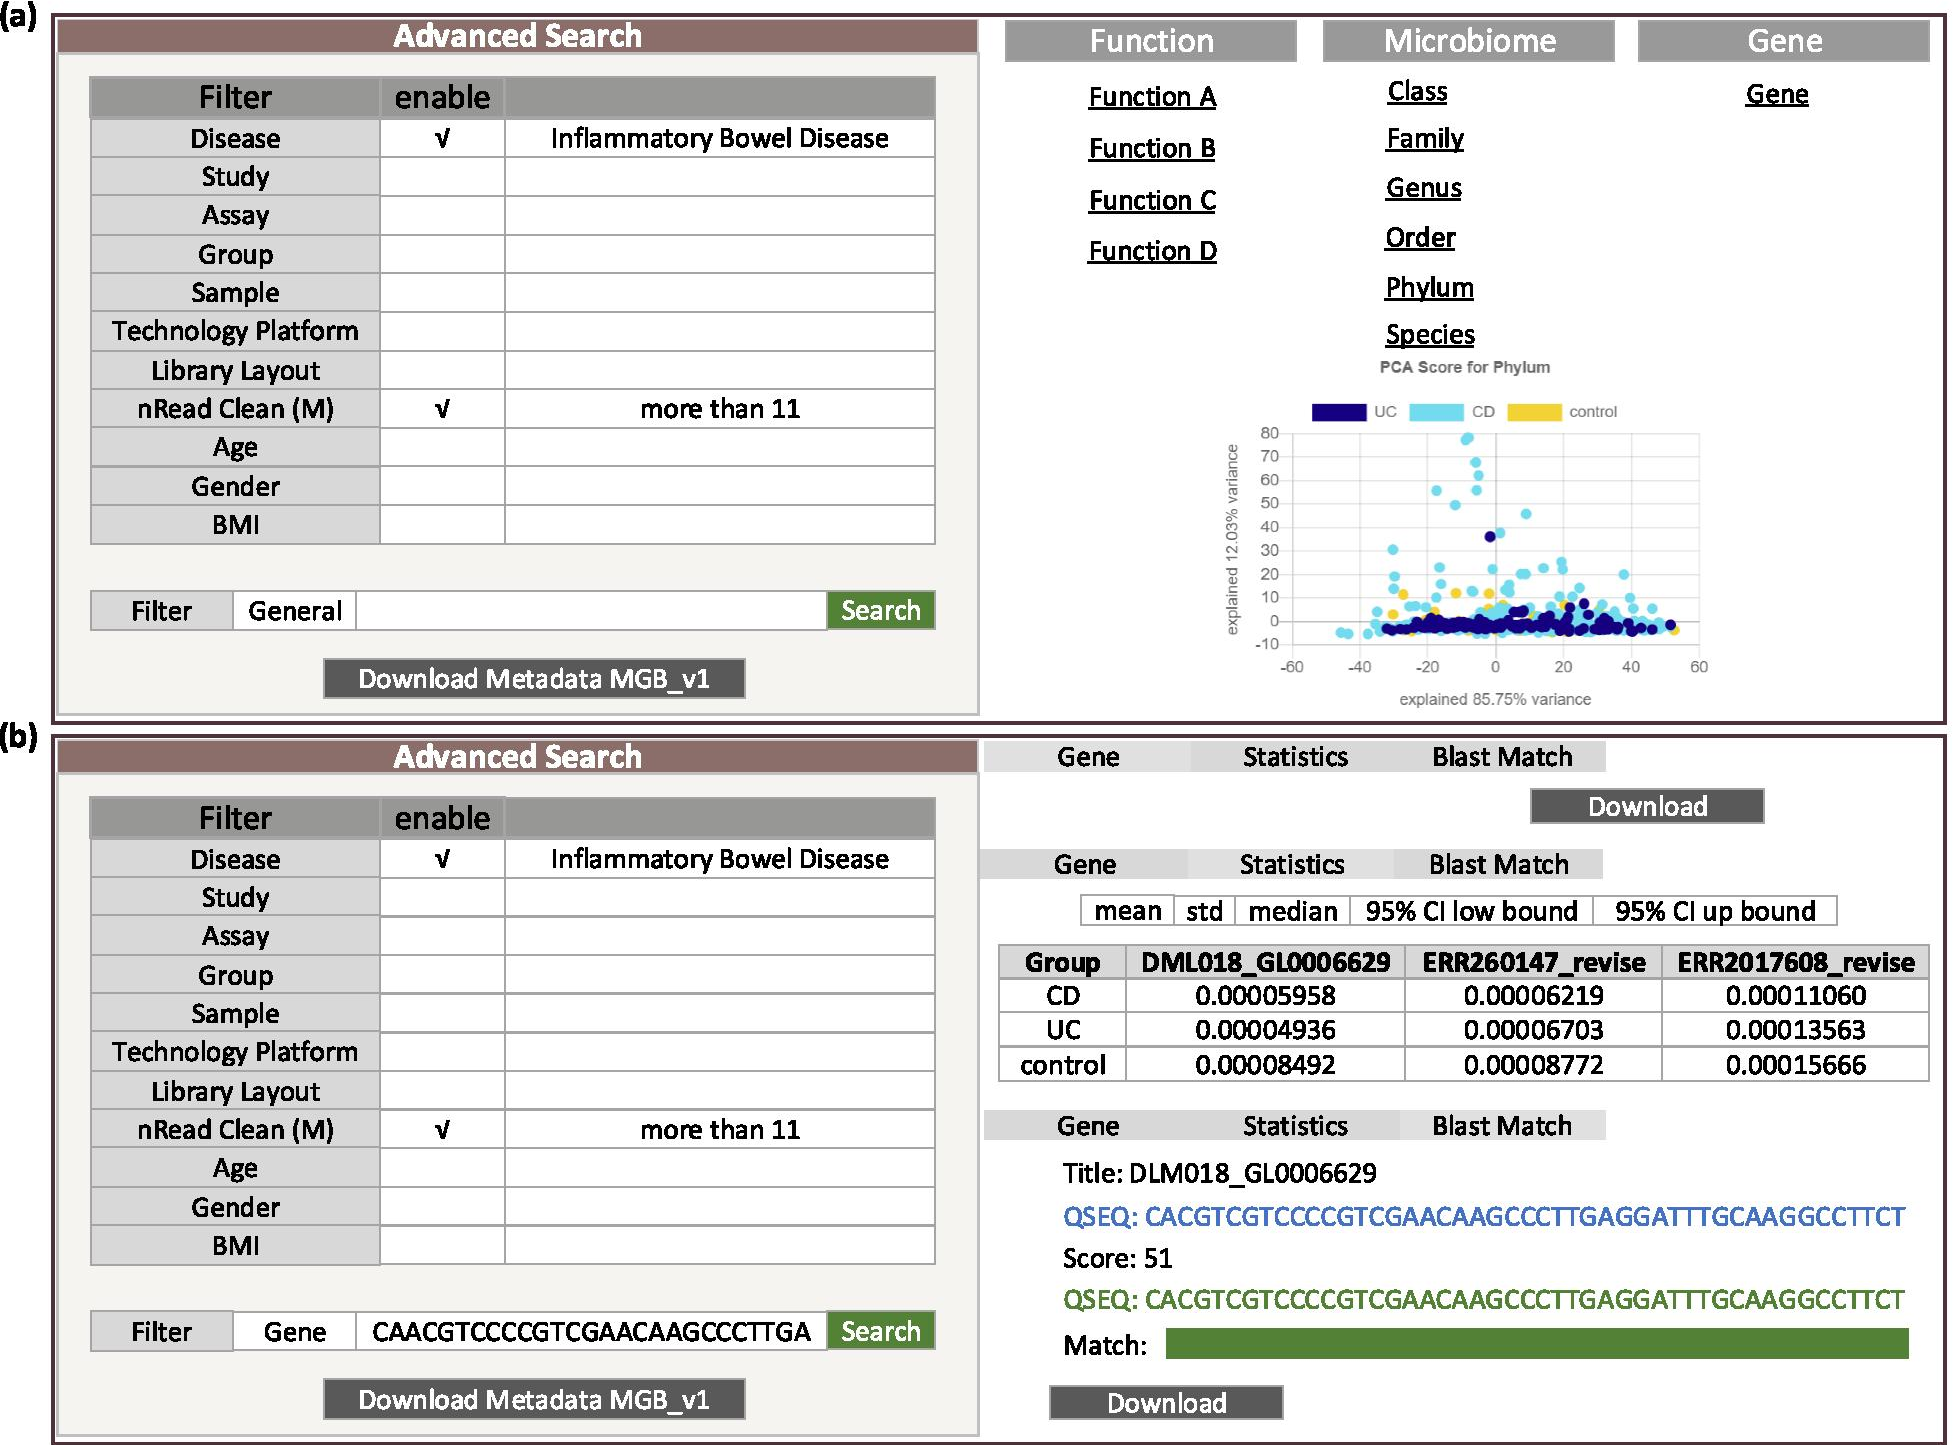Select the UC row value 0.00013563
1953x1445 pixels.
[x=1795, y=1030]
